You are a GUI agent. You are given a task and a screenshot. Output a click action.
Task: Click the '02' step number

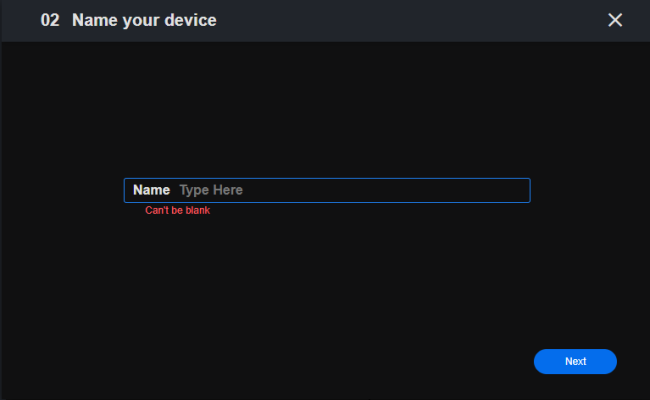tap(50, 20)
